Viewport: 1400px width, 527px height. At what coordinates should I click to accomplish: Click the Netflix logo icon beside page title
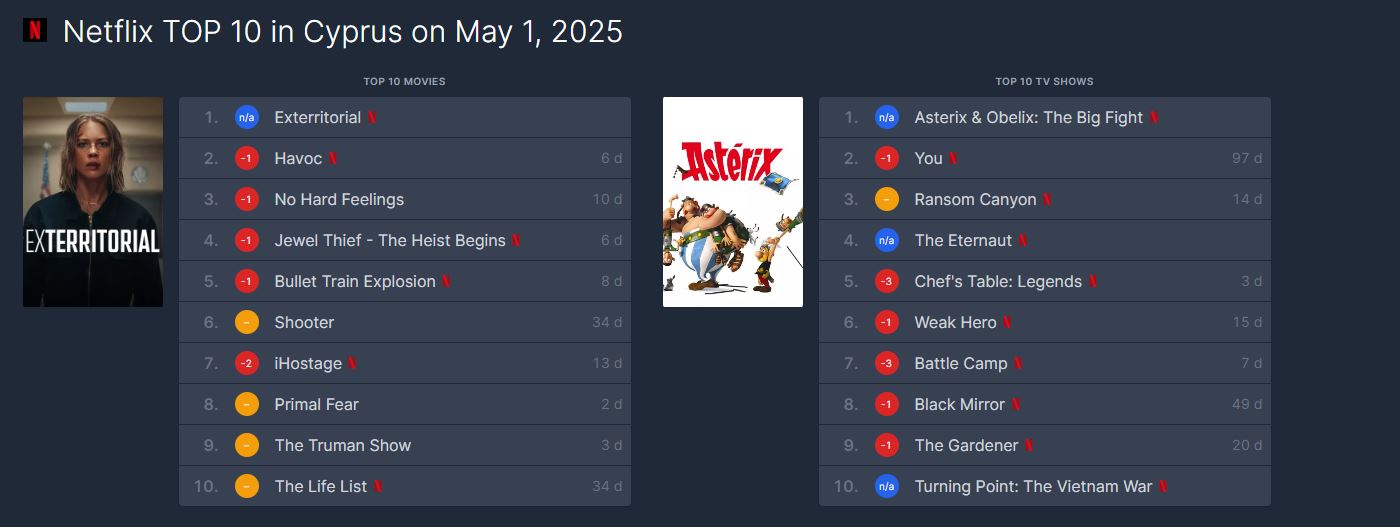(35, 31)
